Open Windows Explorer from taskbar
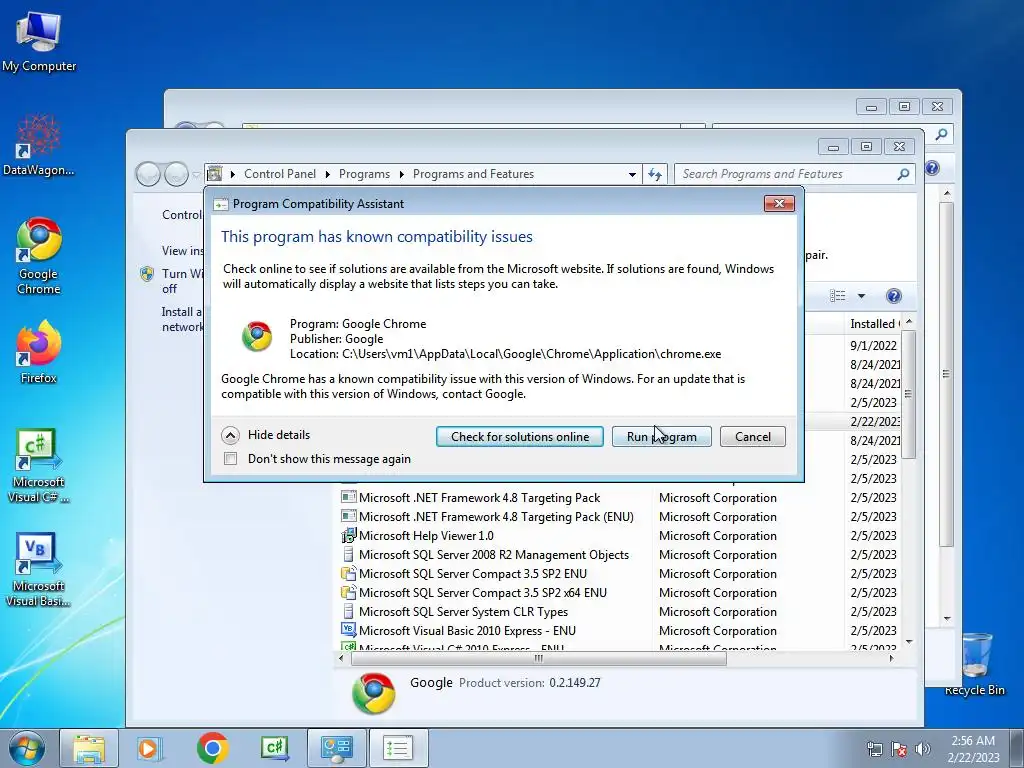This screenshot has width=1024, height=768. (89, 748)
